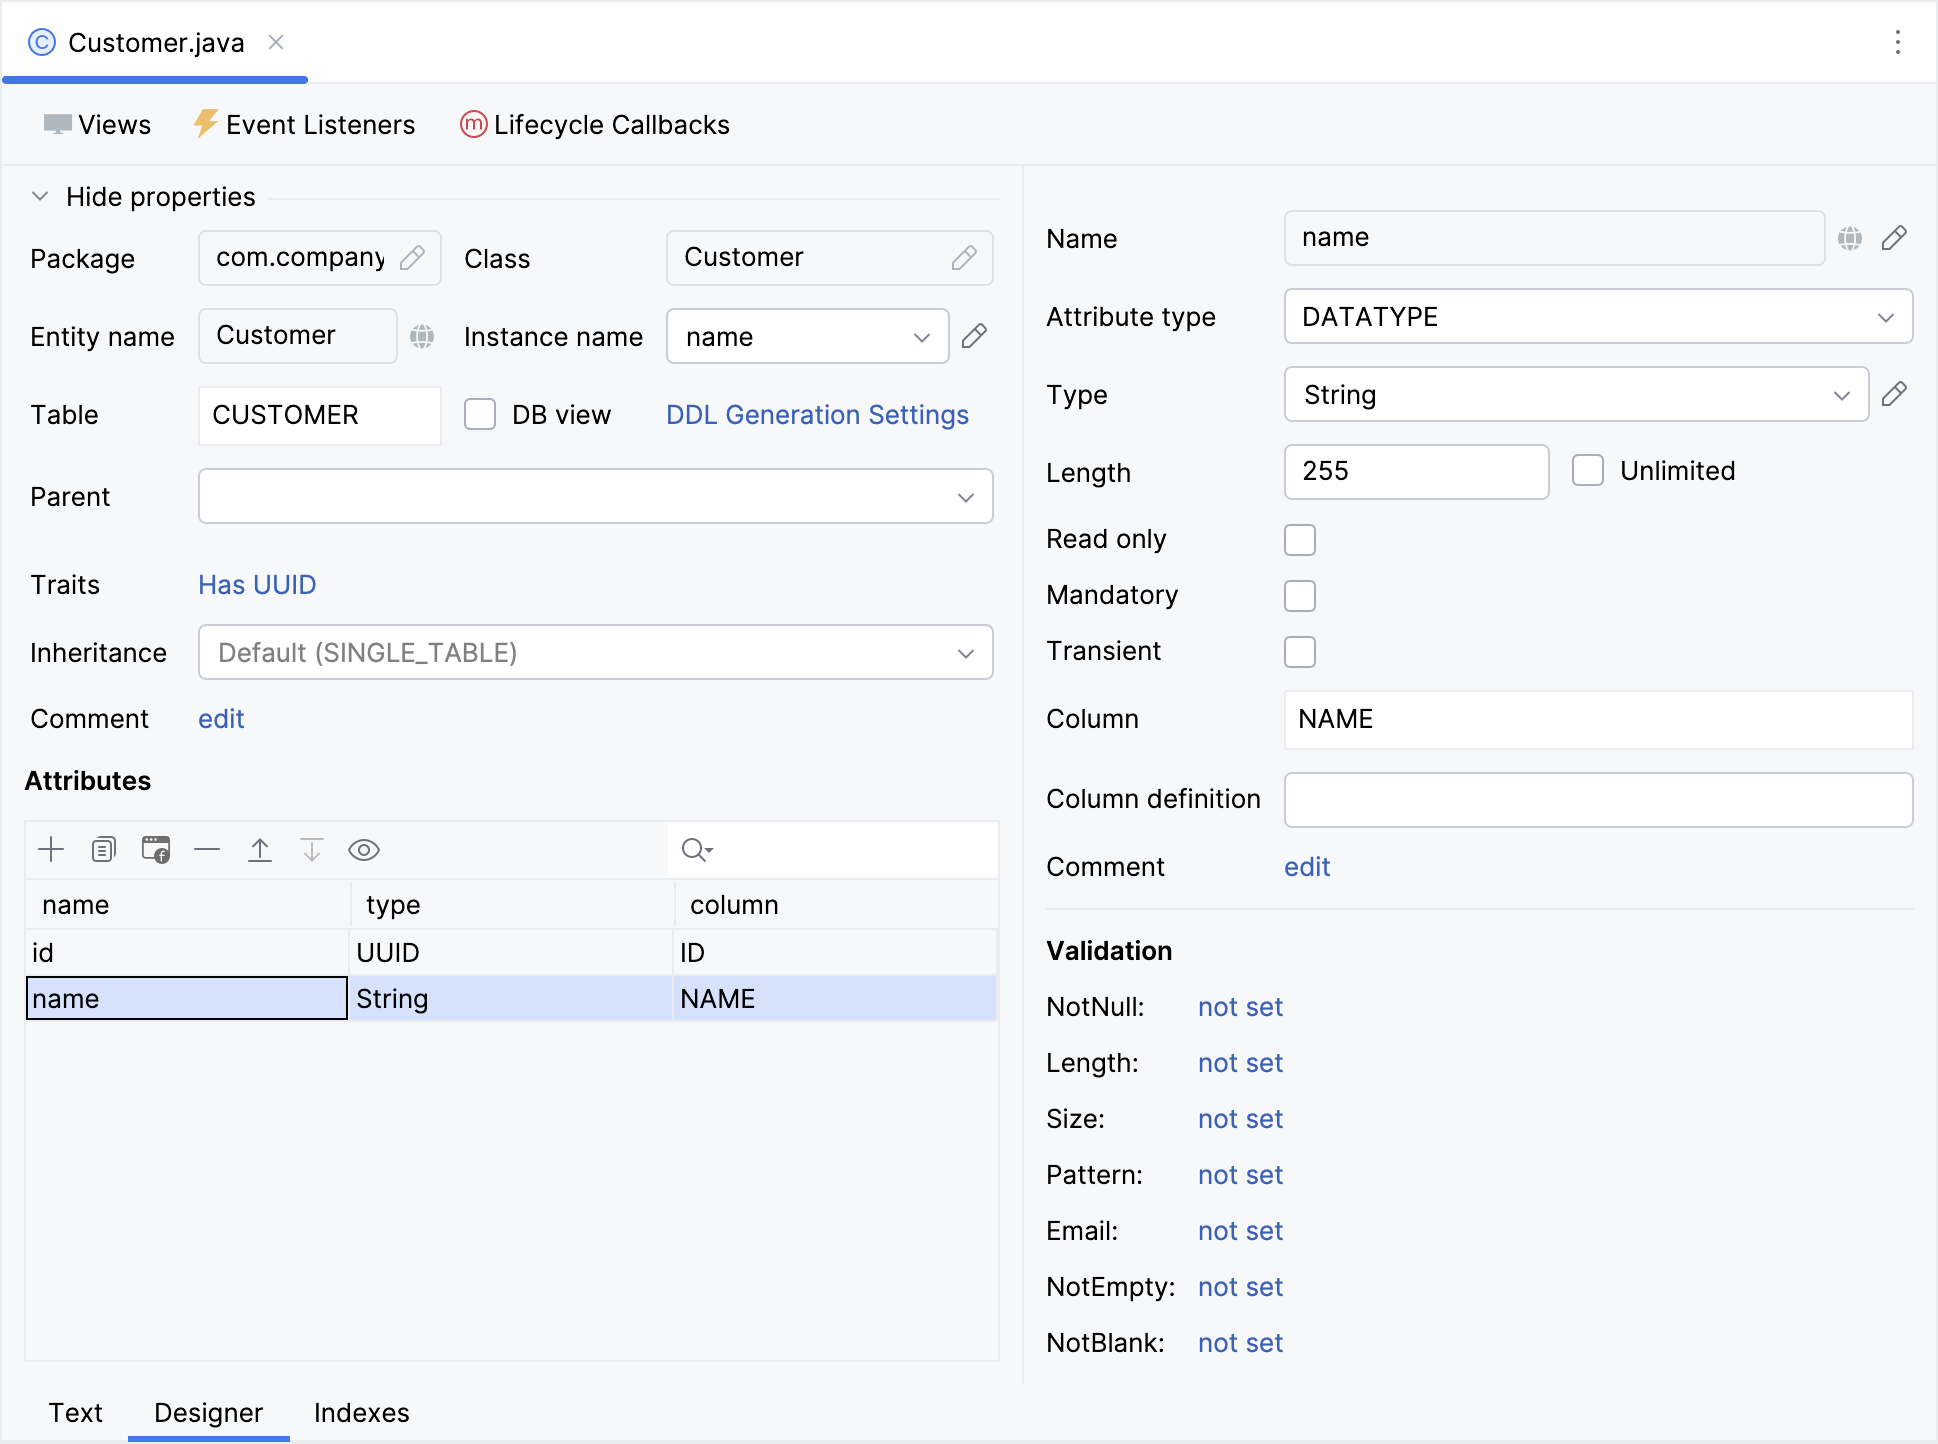Click pencil icon next to Class field
Viewport: 1938px width, 1444px height.
coord(964,258)
